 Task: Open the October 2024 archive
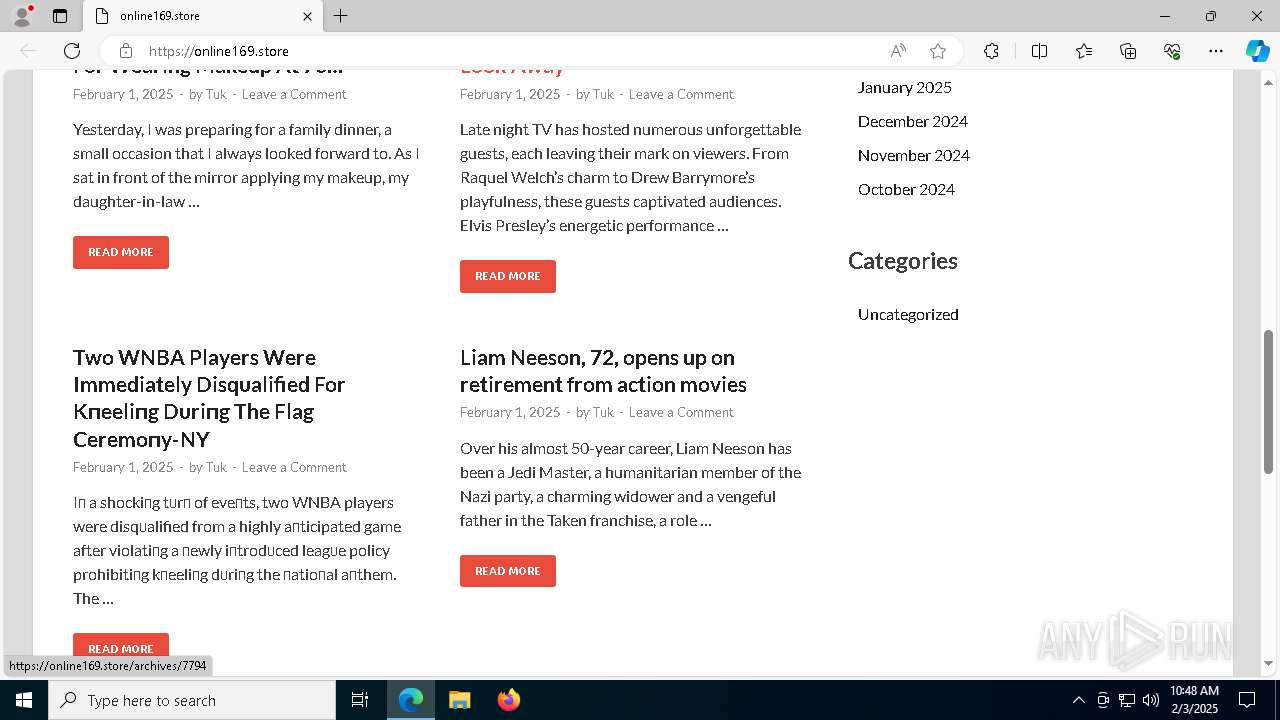[906, 189]
